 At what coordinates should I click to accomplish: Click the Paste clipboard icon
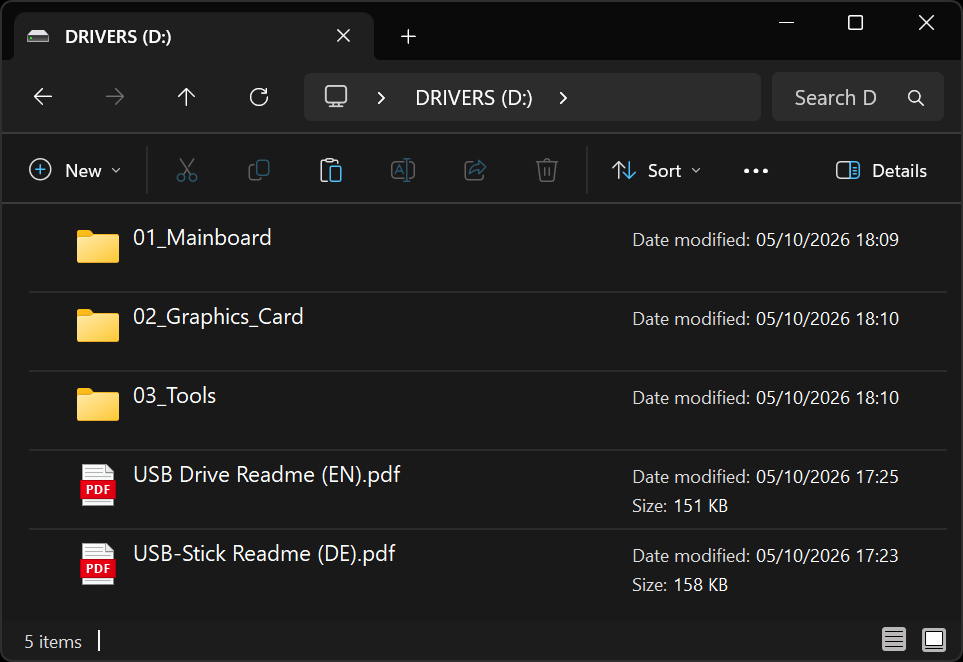(330, 170)
